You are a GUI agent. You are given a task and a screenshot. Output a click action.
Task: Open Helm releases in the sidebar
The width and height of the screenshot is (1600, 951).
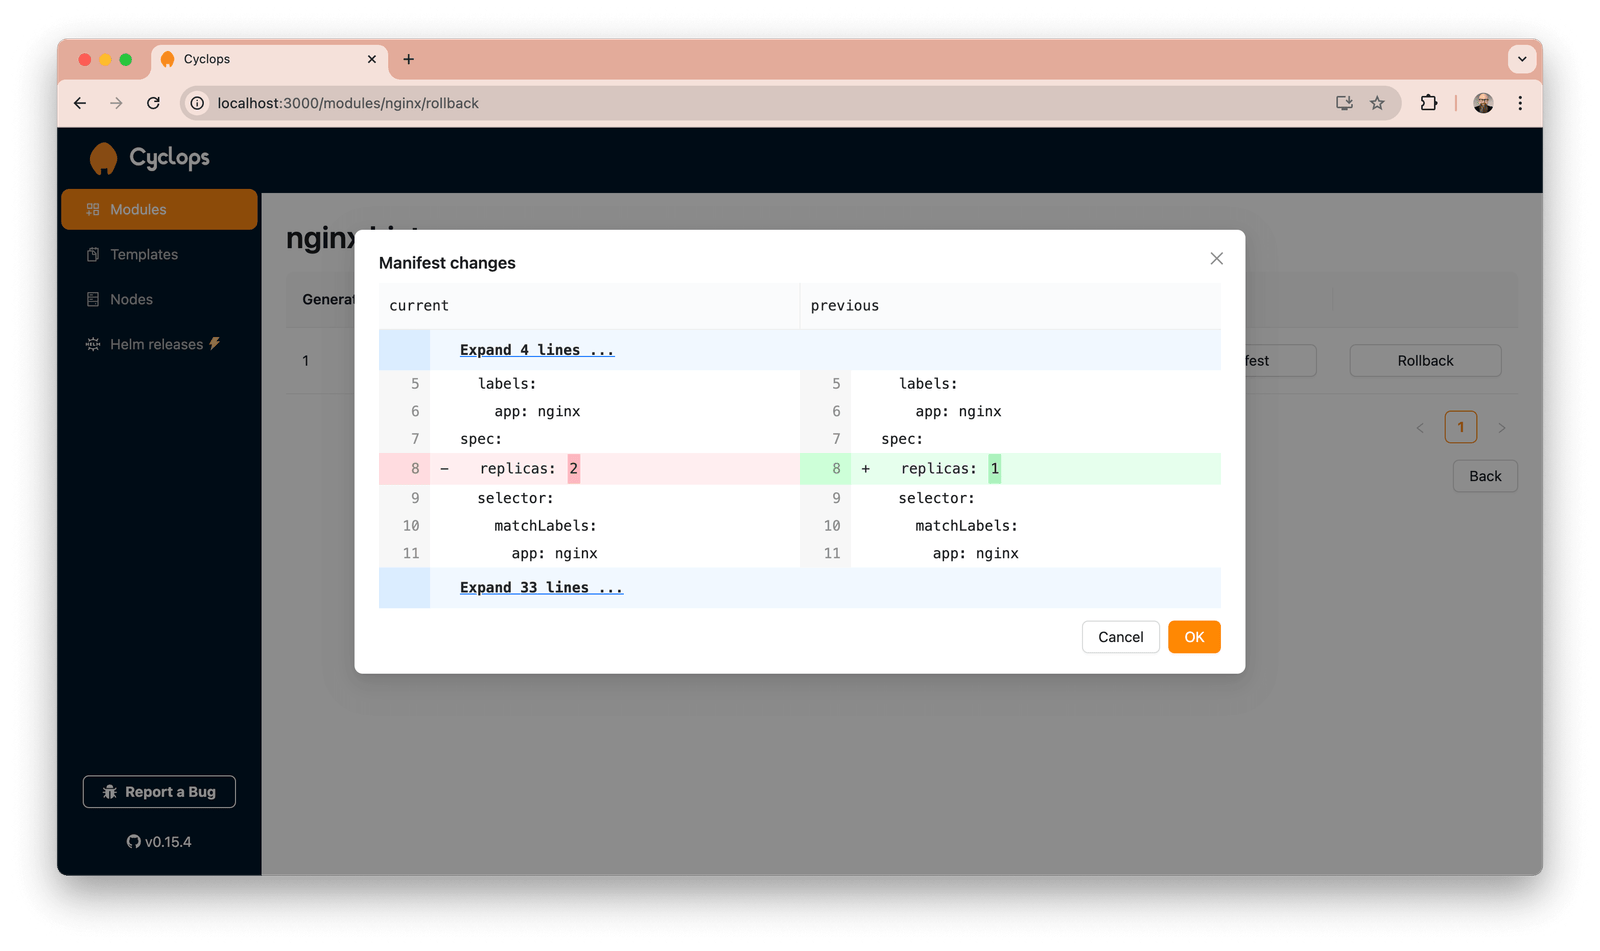[156, 345]
